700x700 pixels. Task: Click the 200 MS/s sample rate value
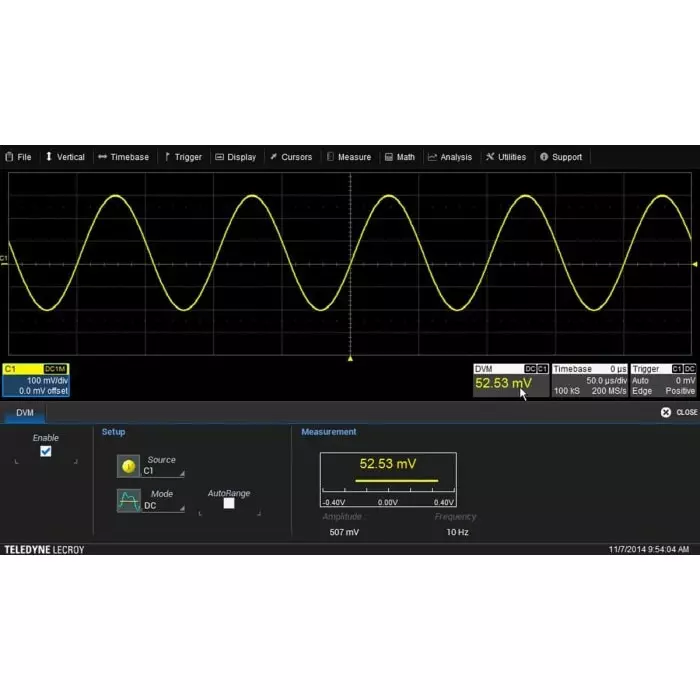(x=609, y=391)
